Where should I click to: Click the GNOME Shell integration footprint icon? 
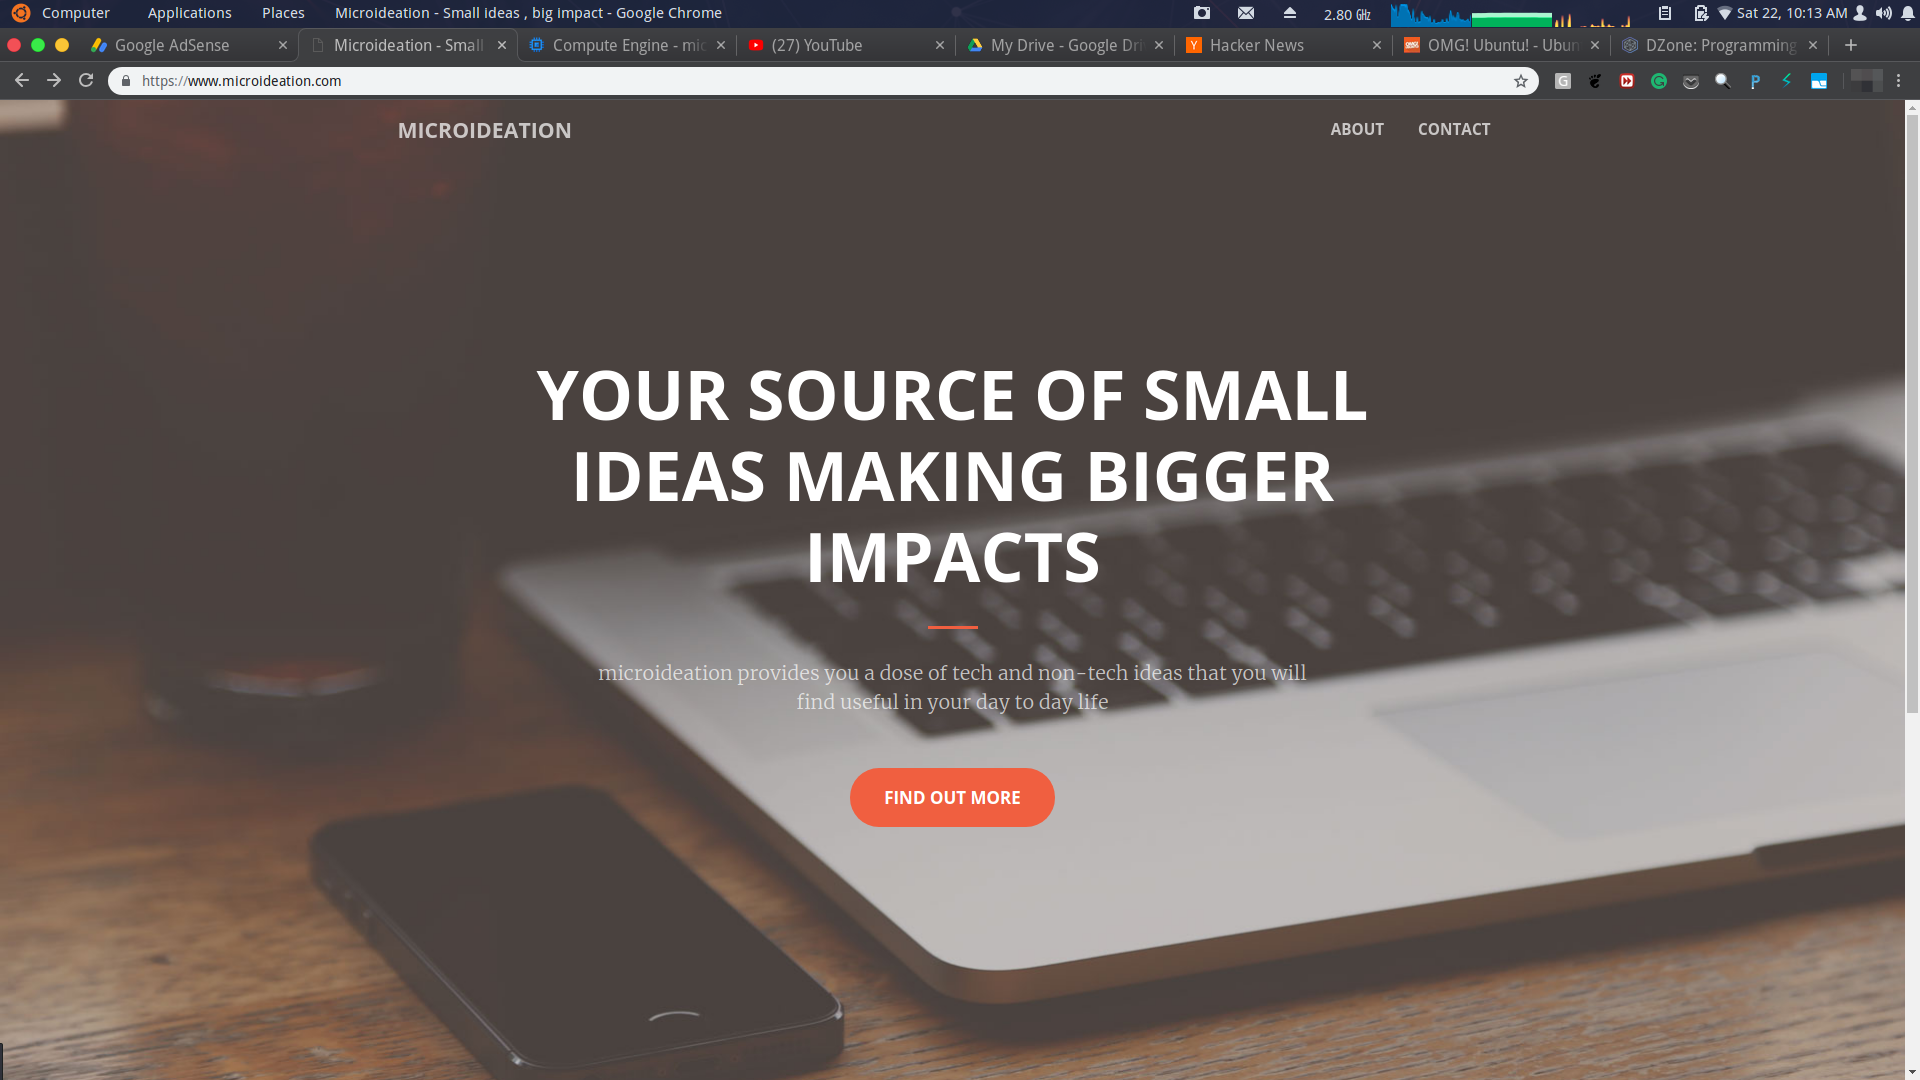1595,81
